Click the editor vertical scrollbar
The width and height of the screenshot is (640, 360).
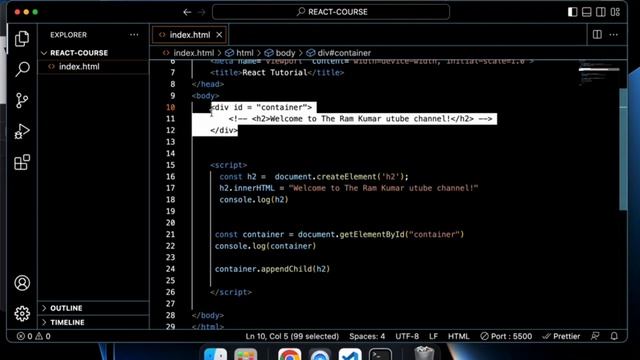pos(624,149)
